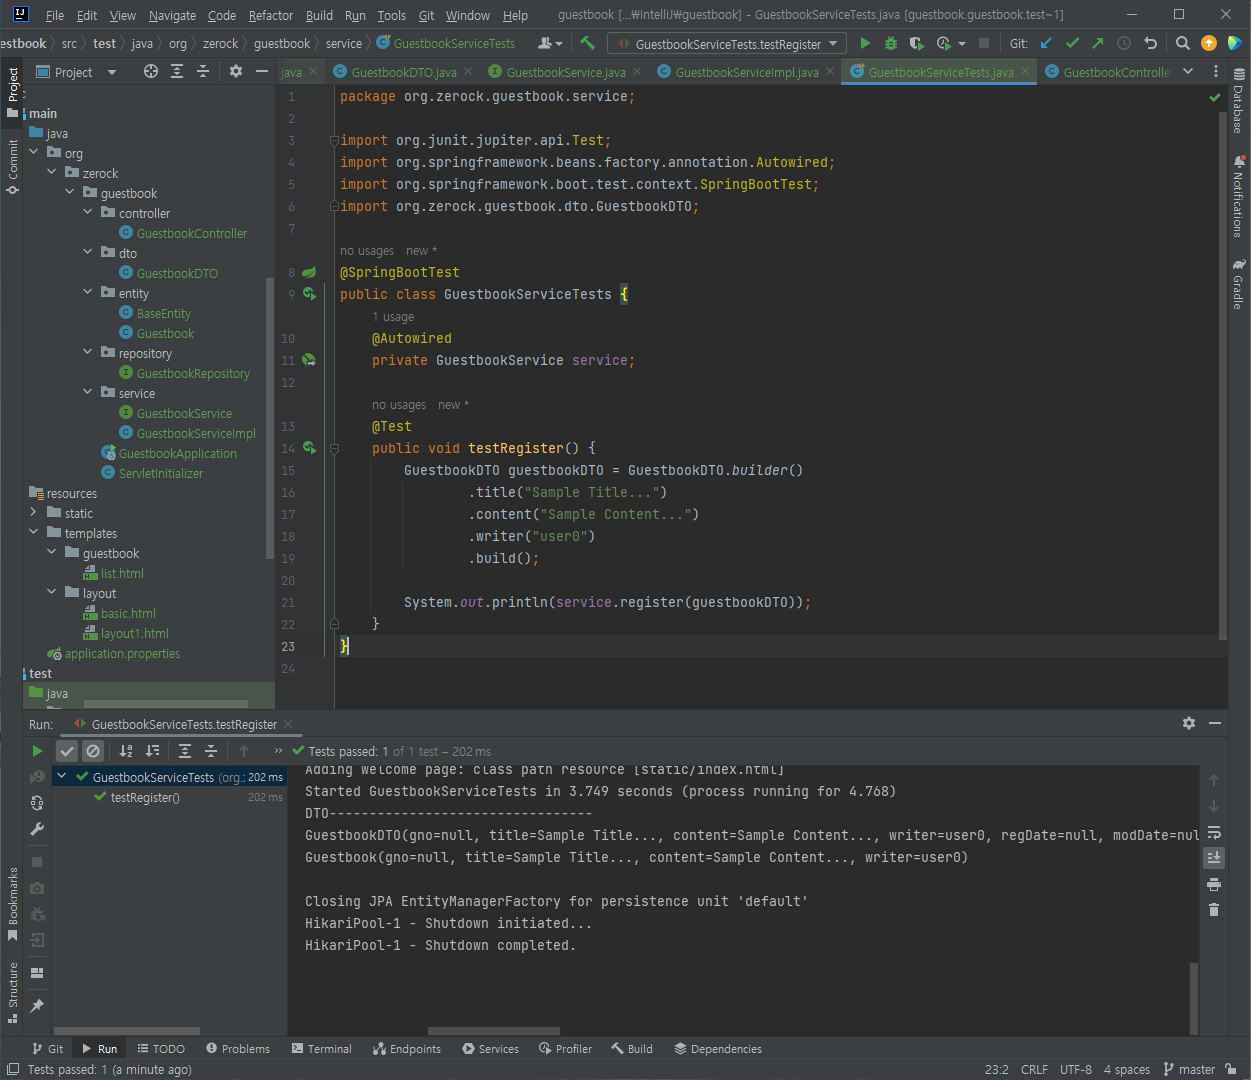The height and width of the screenshot is (1080, 1251).
Task: Click Git update project arrow
Action: 1046,43
